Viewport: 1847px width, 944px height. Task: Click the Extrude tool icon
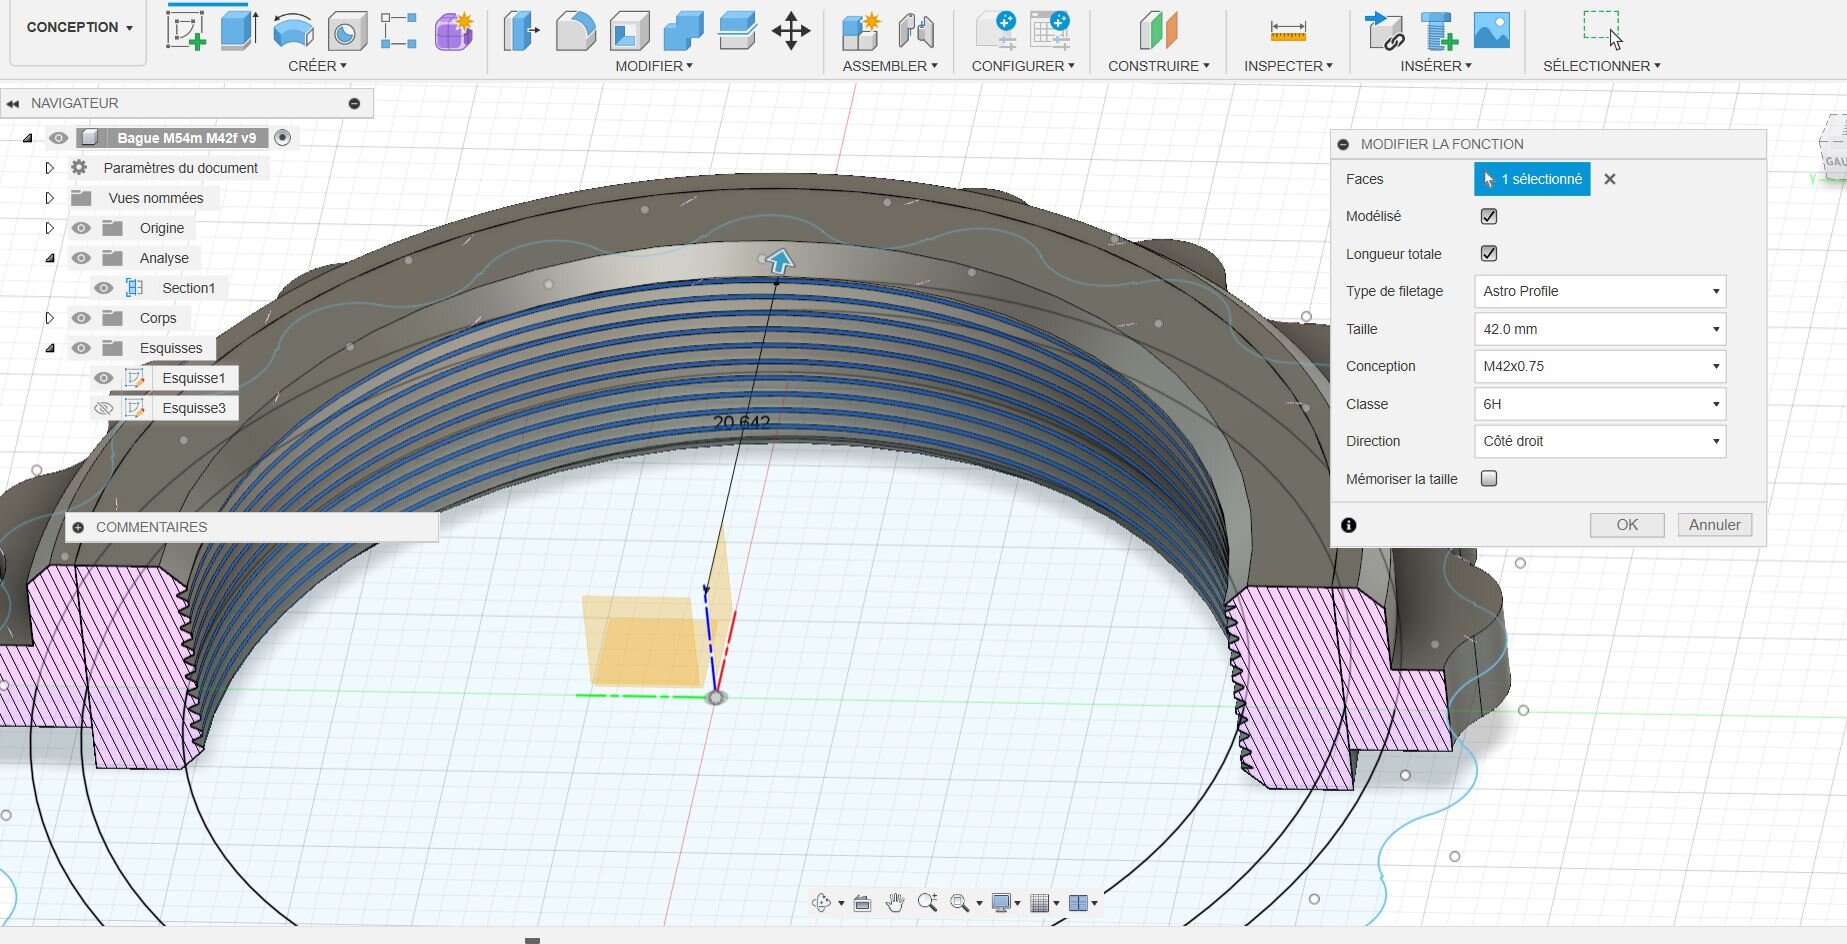tap(239, 30)
